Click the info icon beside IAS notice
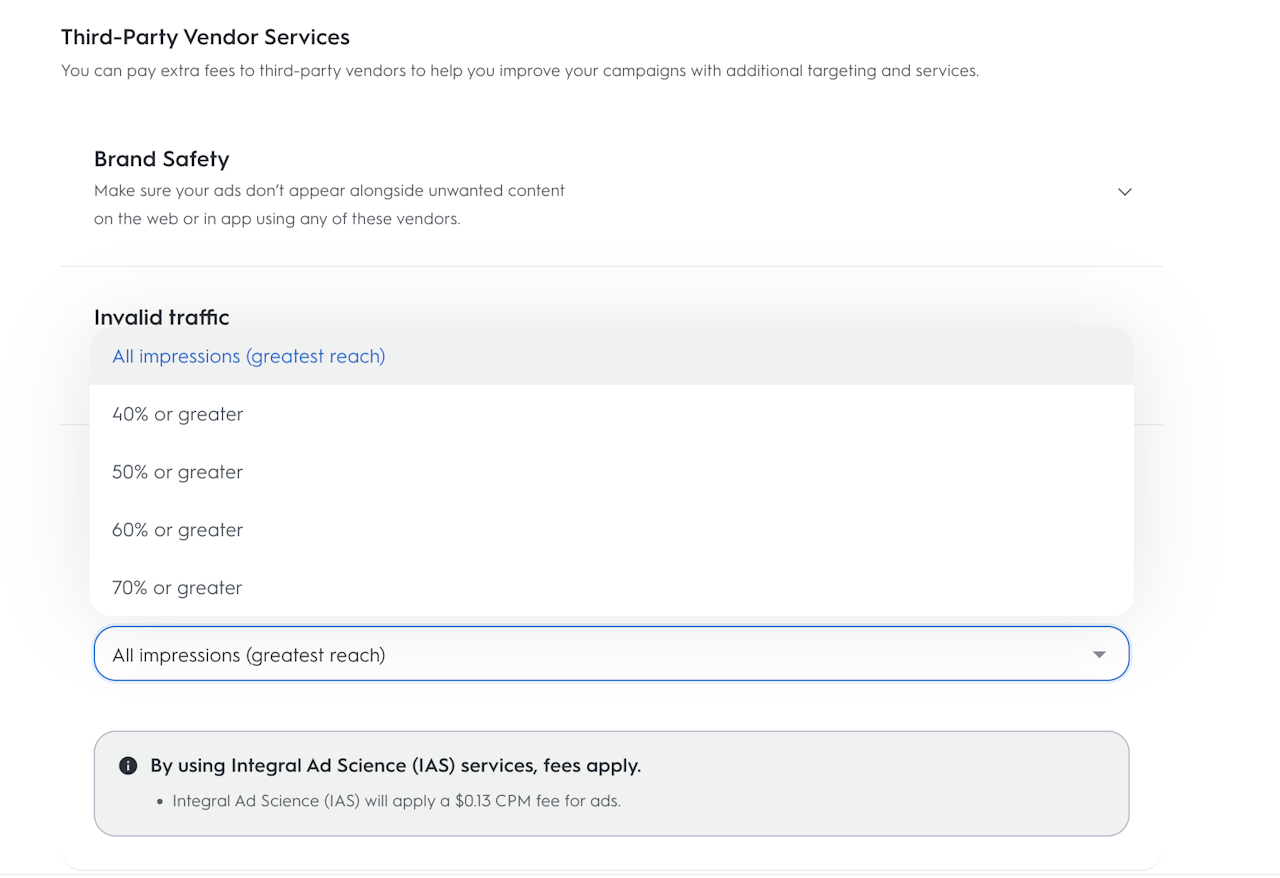Screen dimensions: 1280x878 [x=128, y=766]
